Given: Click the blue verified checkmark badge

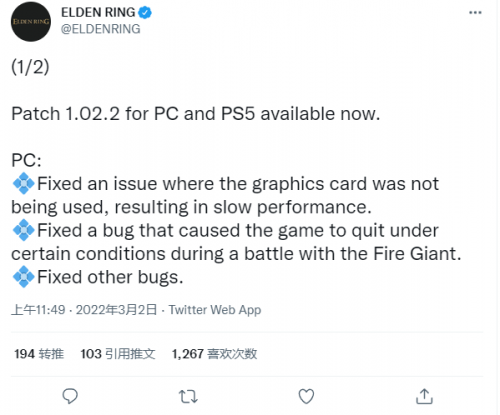Looking at the screenshot, I should pos(145,13).
